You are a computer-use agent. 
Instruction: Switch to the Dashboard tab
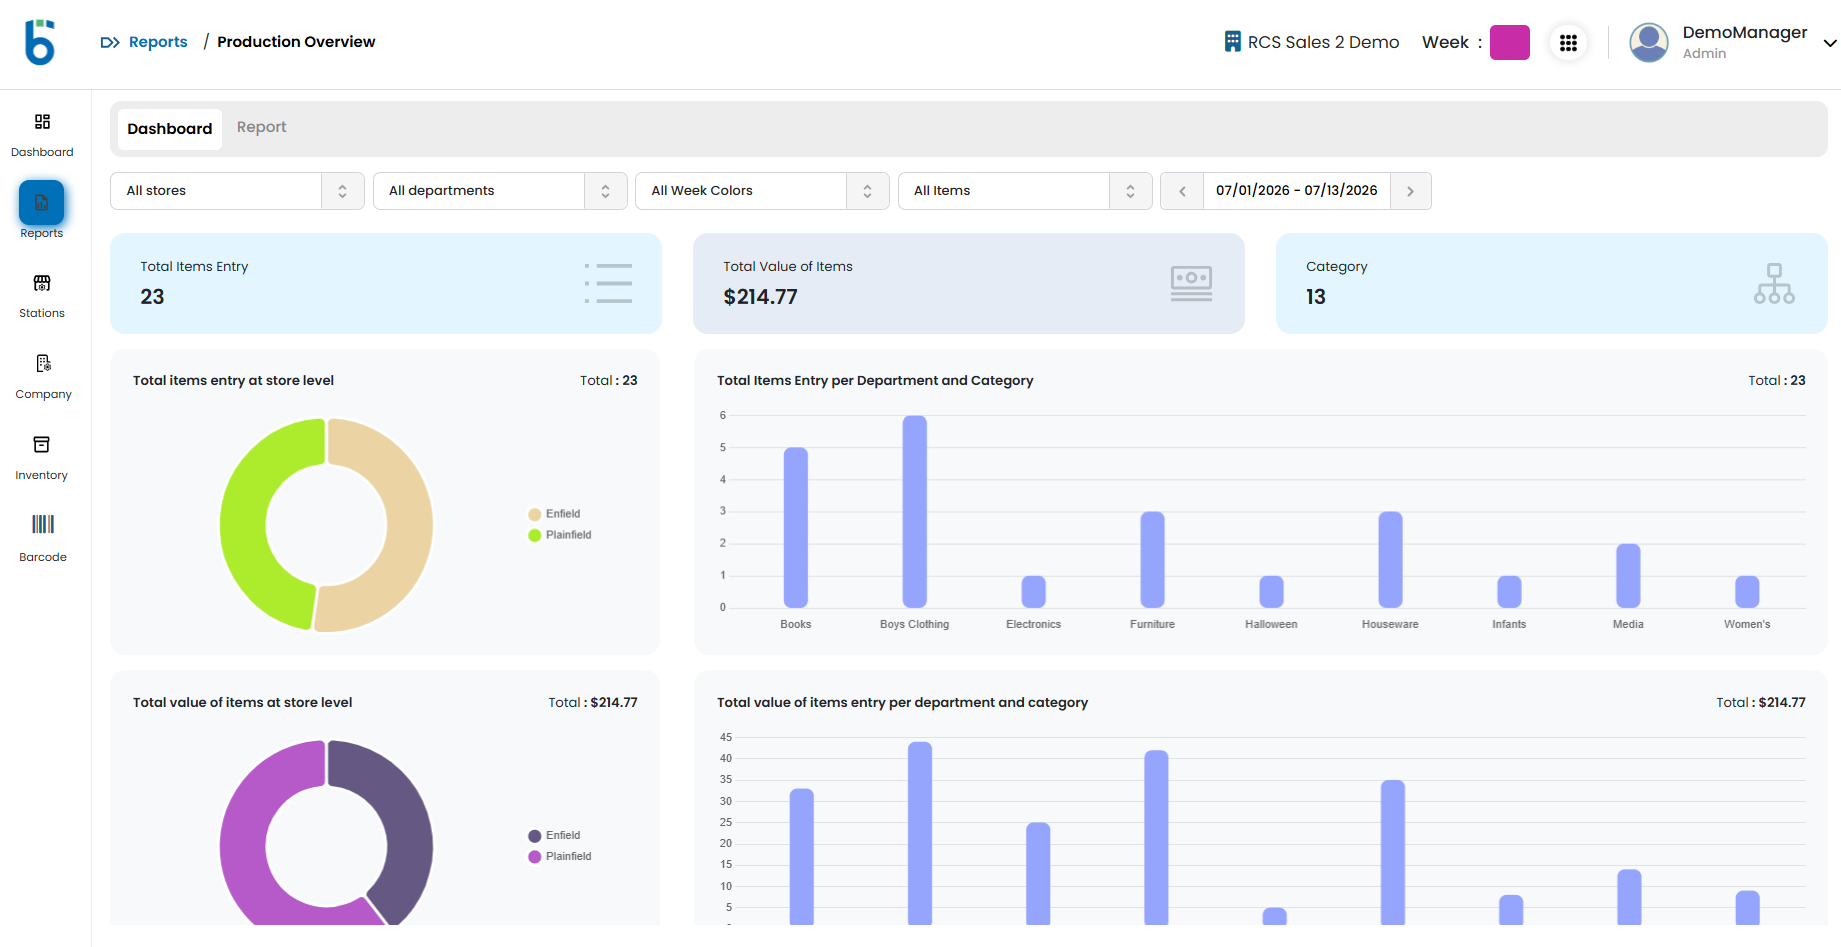coord(170,129)
